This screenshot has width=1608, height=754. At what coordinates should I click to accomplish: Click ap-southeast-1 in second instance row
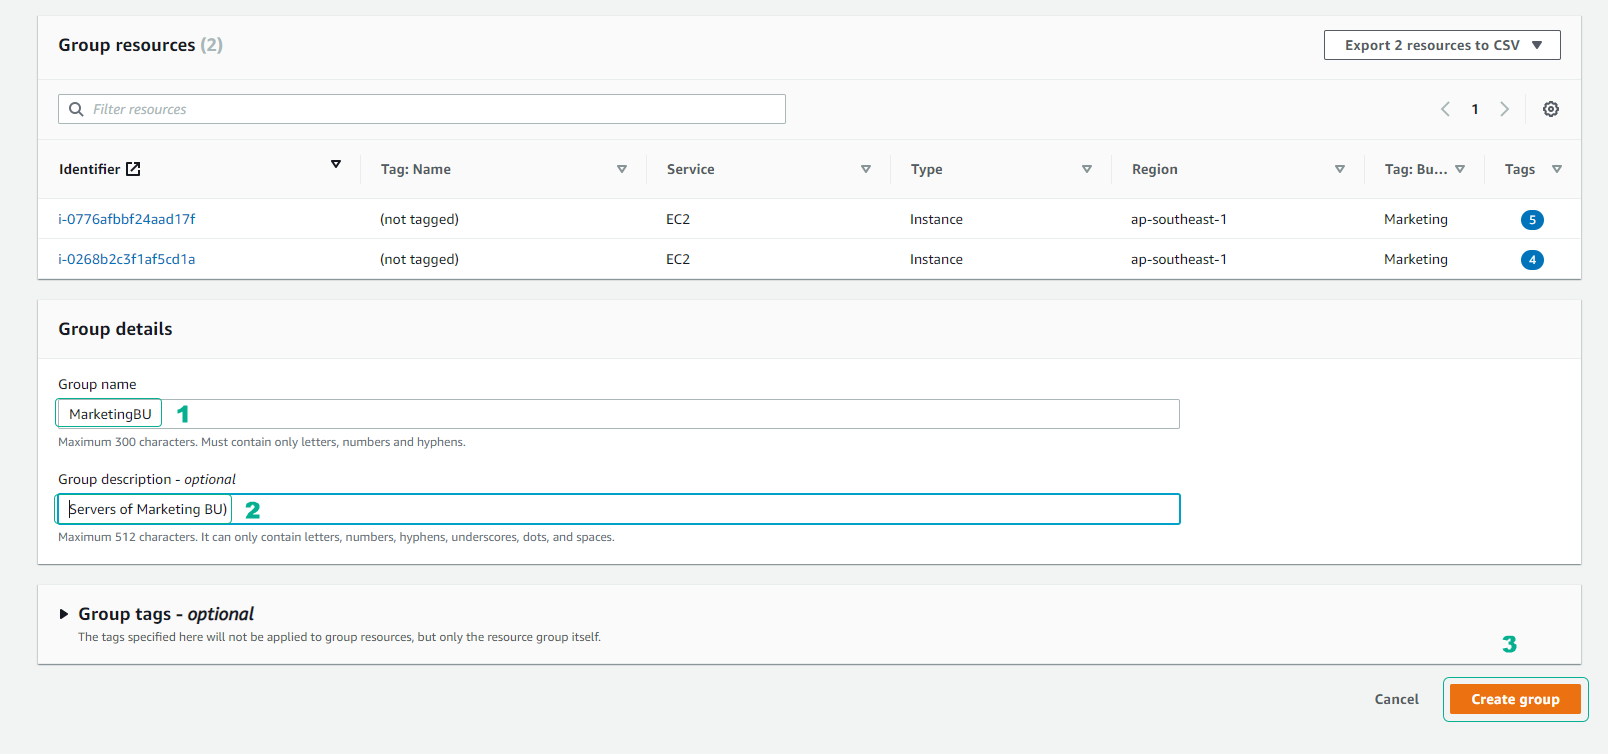(1179, 259)
